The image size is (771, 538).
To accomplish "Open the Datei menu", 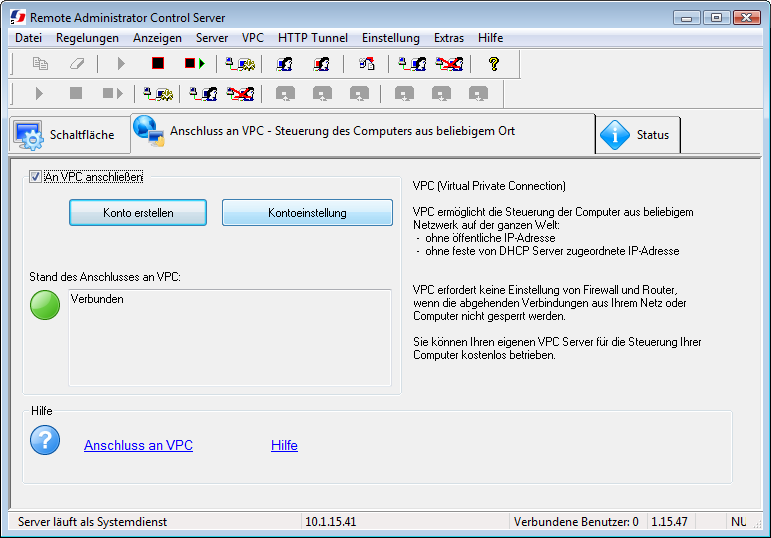I will (29, 38).
